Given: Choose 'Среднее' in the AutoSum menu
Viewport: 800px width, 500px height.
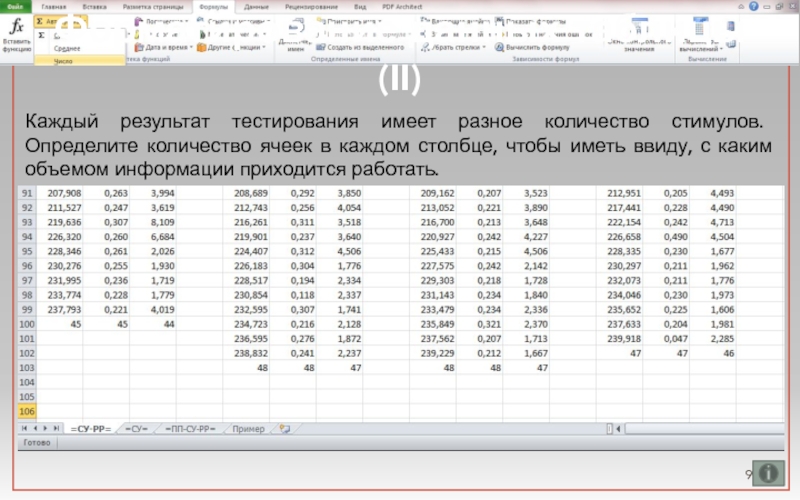Looking at the screenshot, I should tap(67, 47).
